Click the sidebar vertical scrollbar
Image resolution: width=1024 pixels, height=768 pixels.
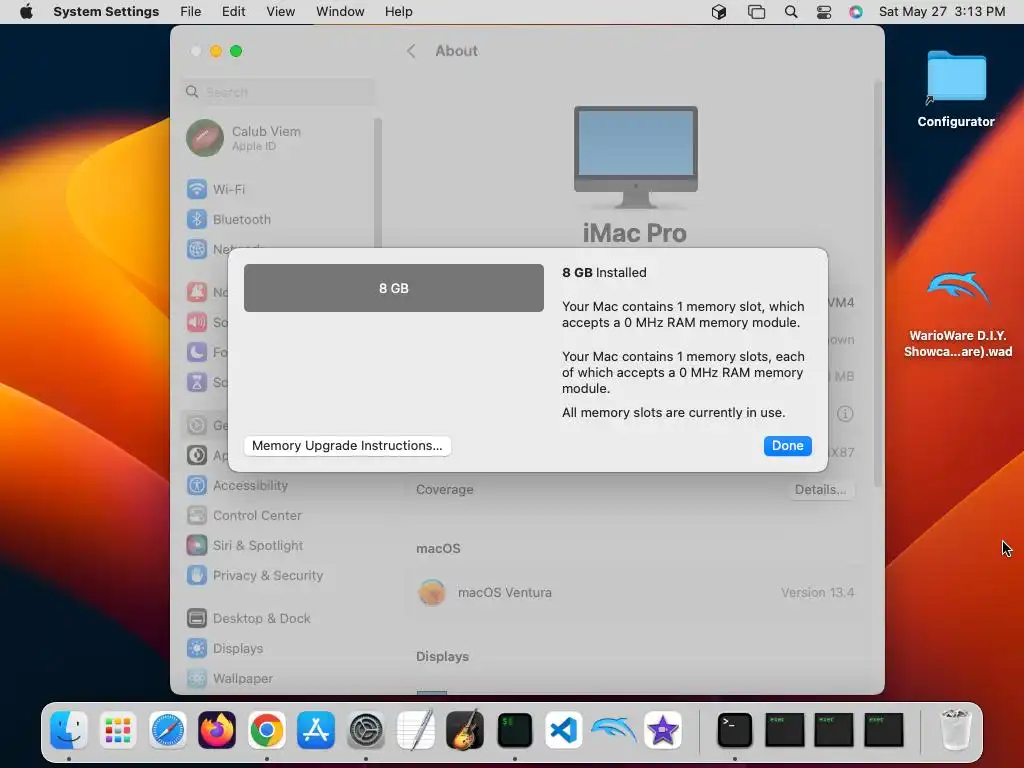pos(377,183)
